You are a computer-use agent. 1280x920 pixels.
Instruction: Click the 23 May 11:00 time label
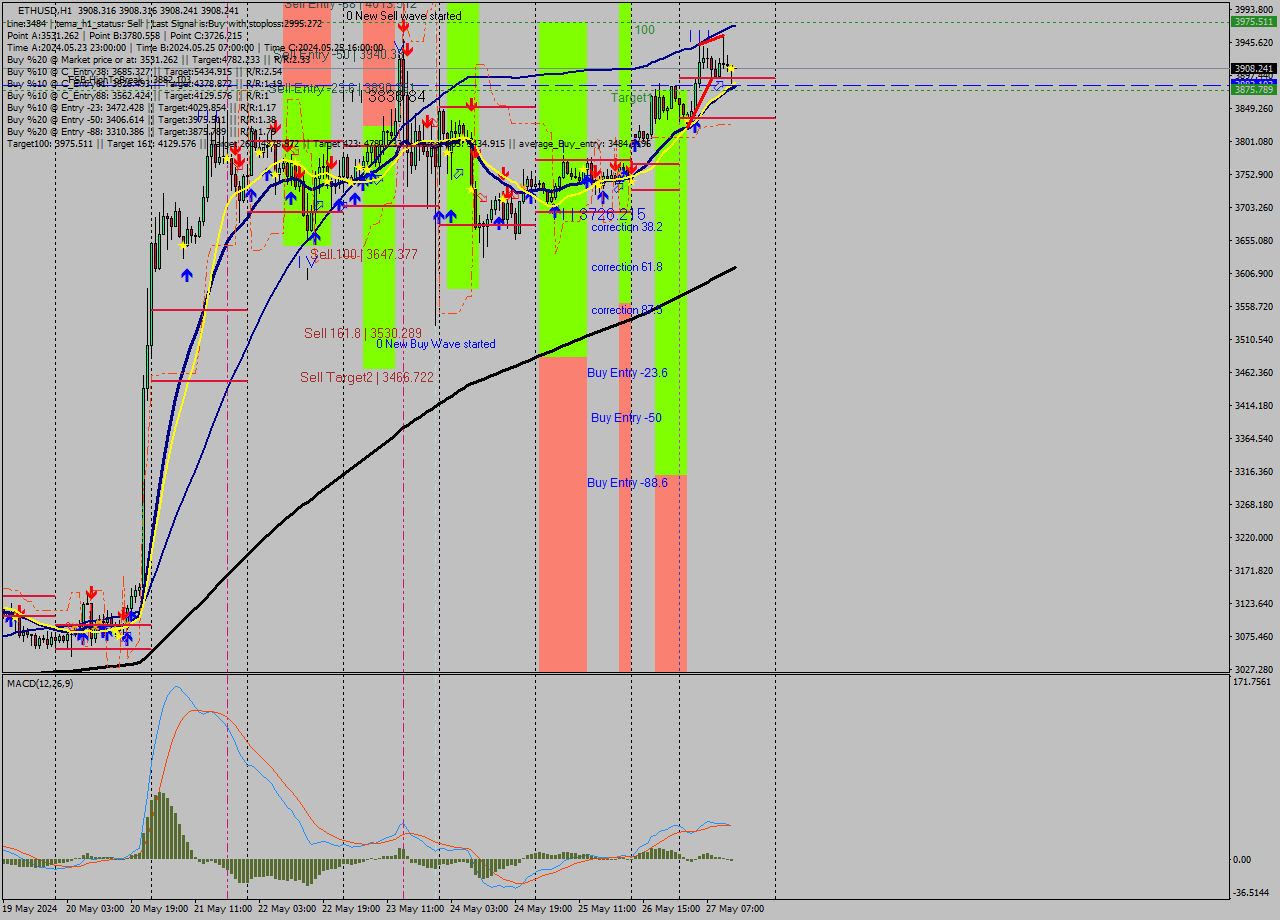click(x=415, y=909)
